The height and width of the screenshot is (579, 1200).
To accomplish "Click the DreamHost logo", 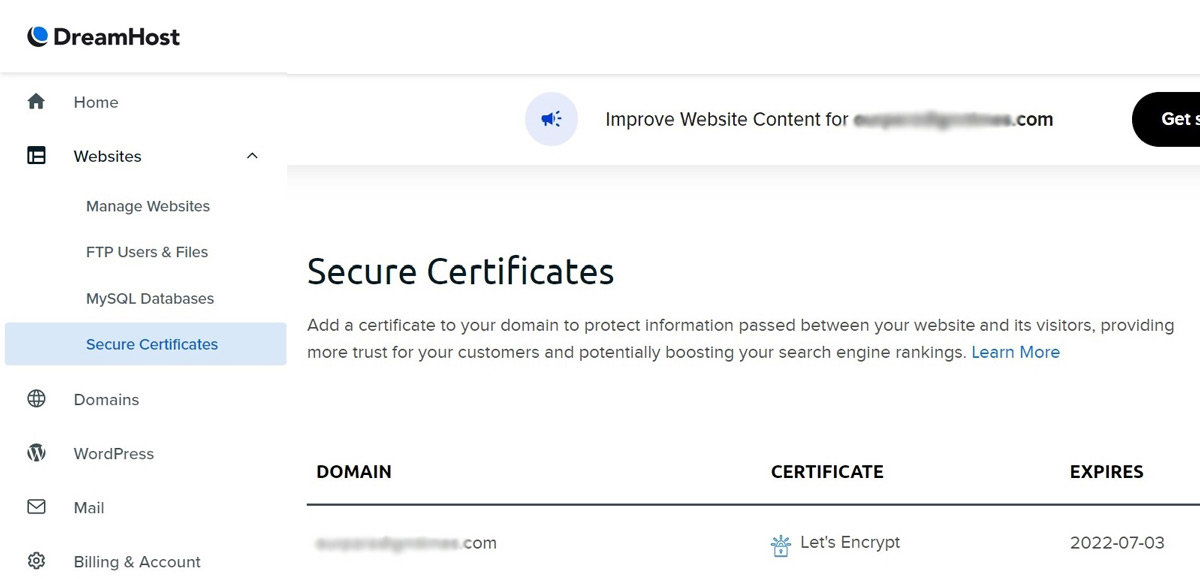I will click(104, 37).
